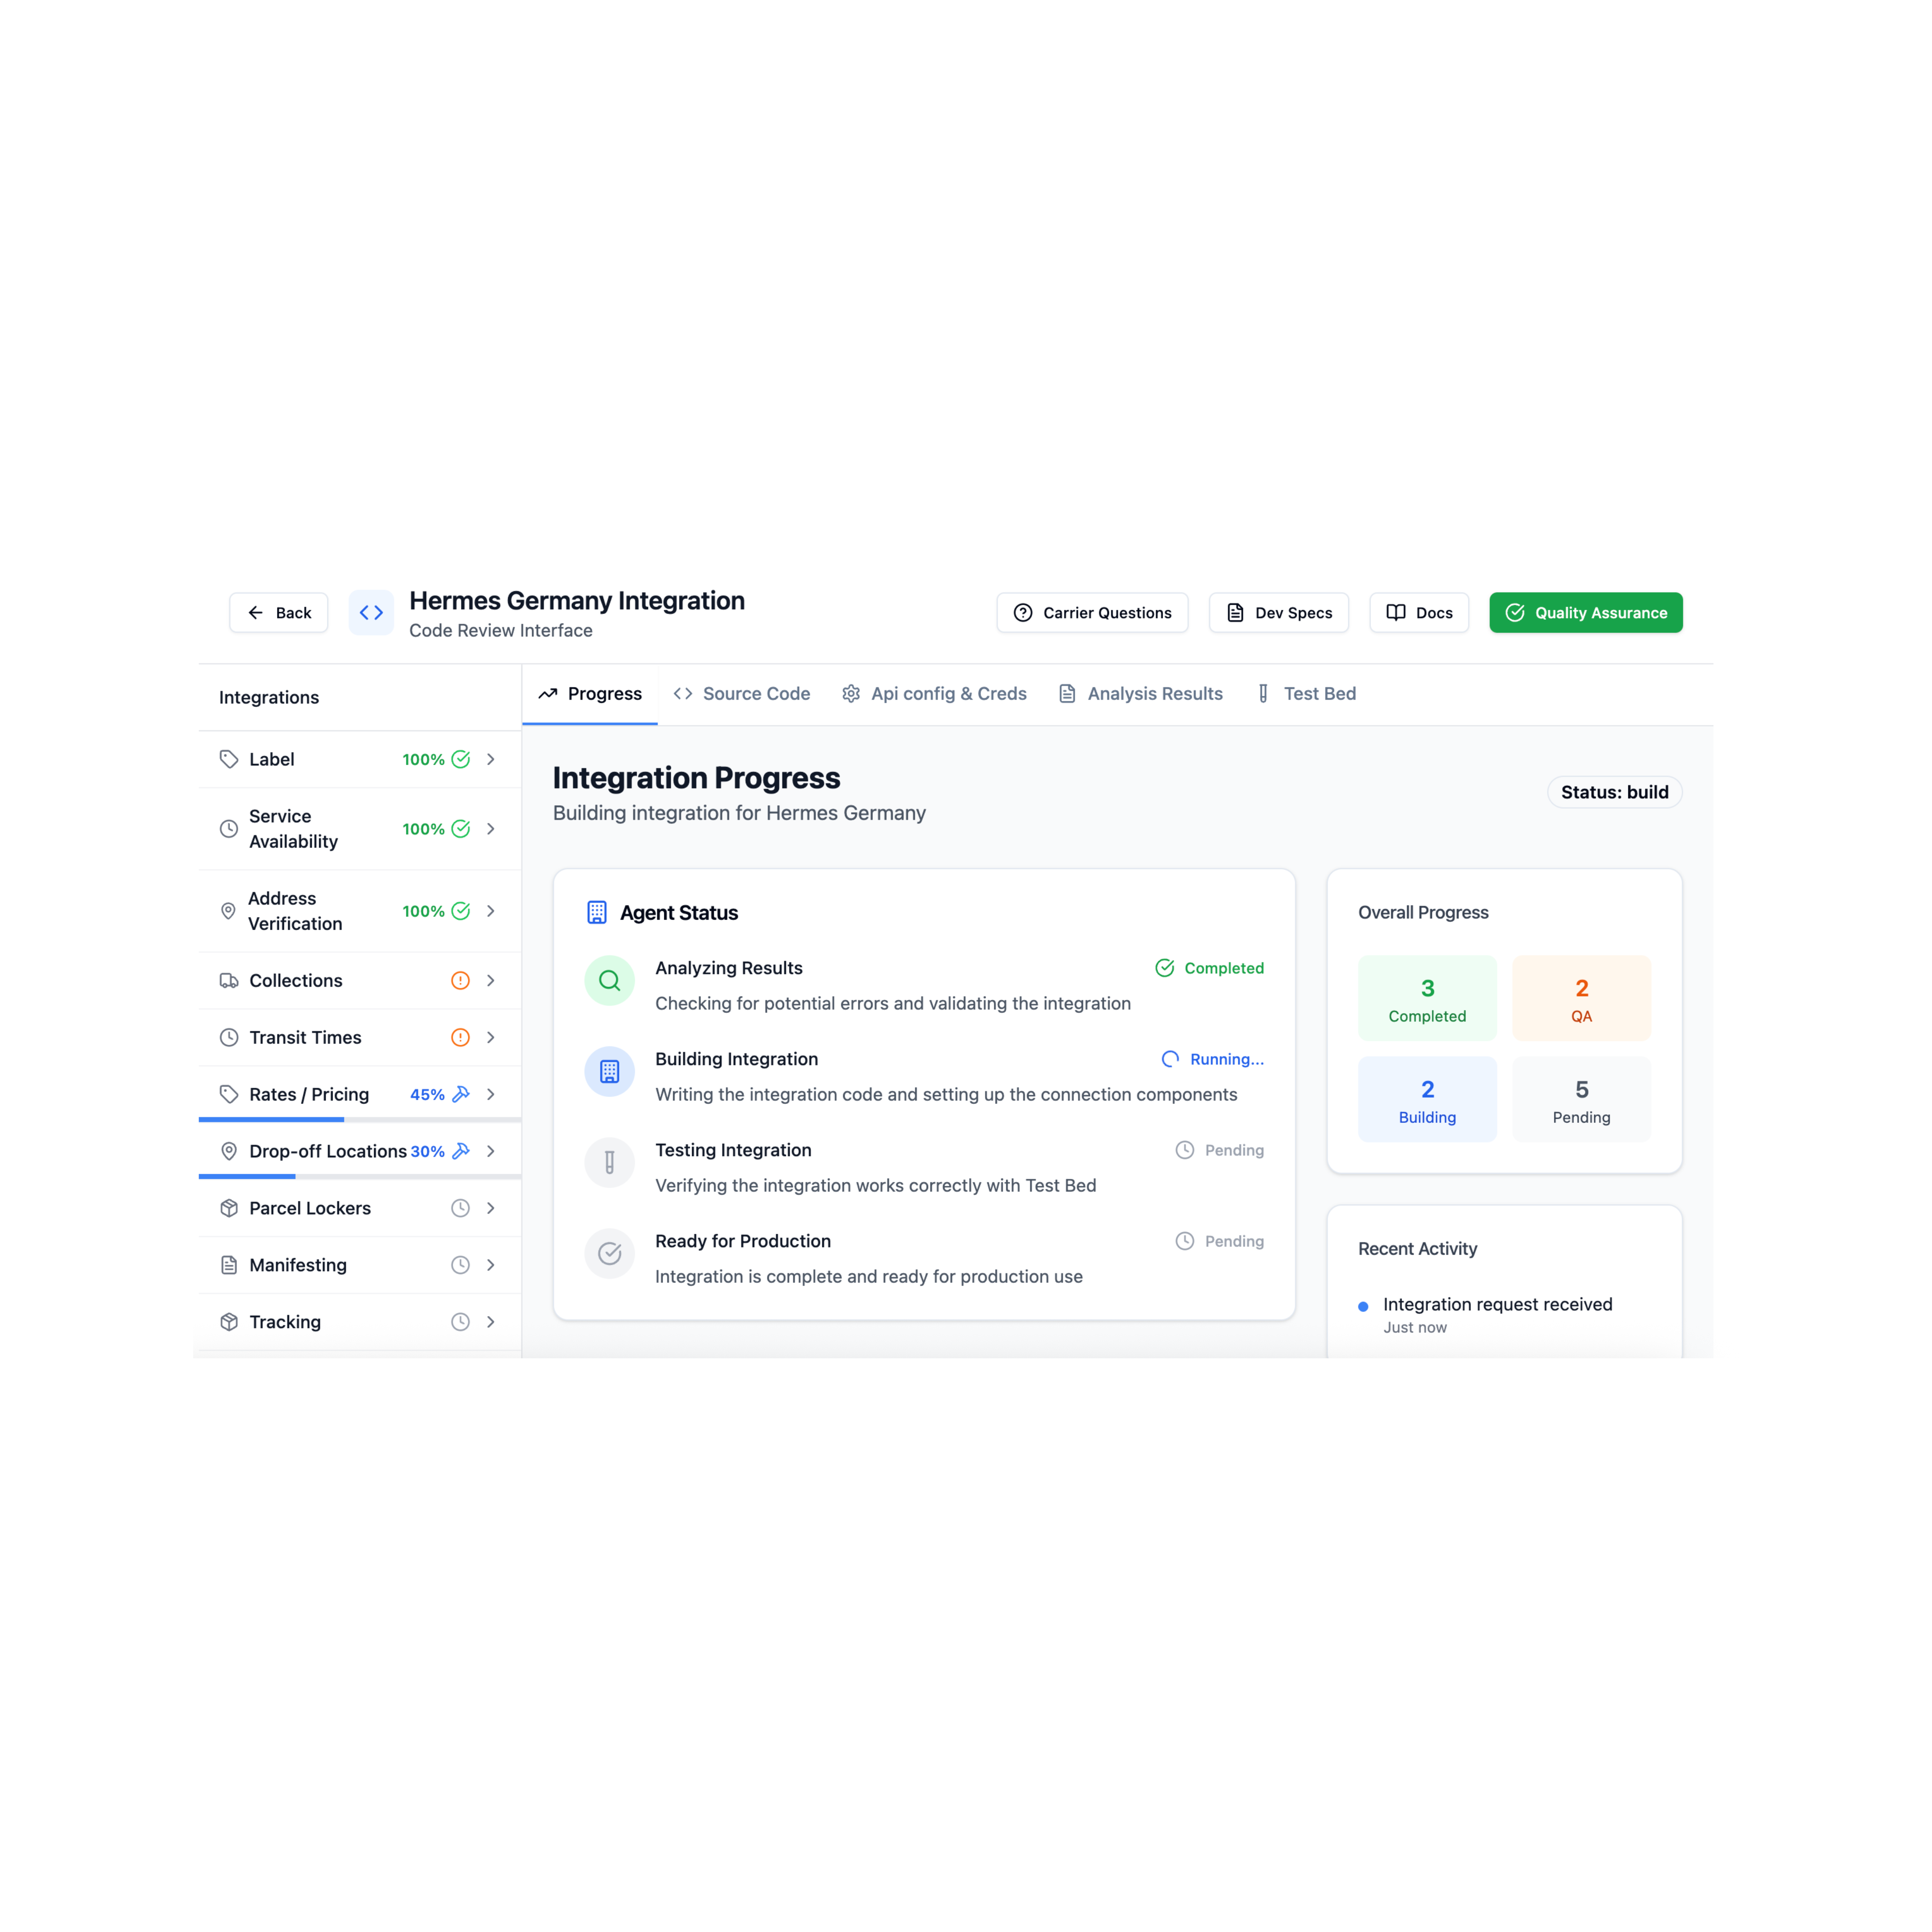Click the Manifesting pending clock icon
This screenshot has height=1932, width=1932.
[x=460, y=1265]
